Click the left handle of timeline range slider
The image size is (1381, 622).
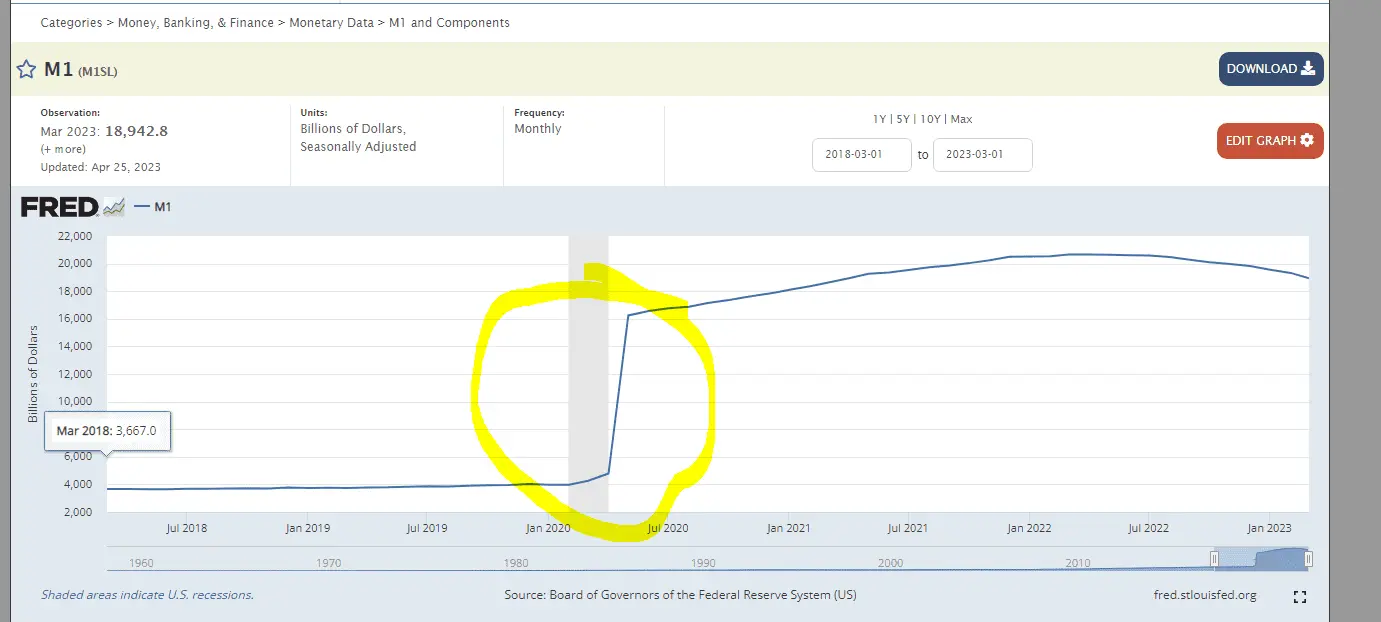(1215, 558)
